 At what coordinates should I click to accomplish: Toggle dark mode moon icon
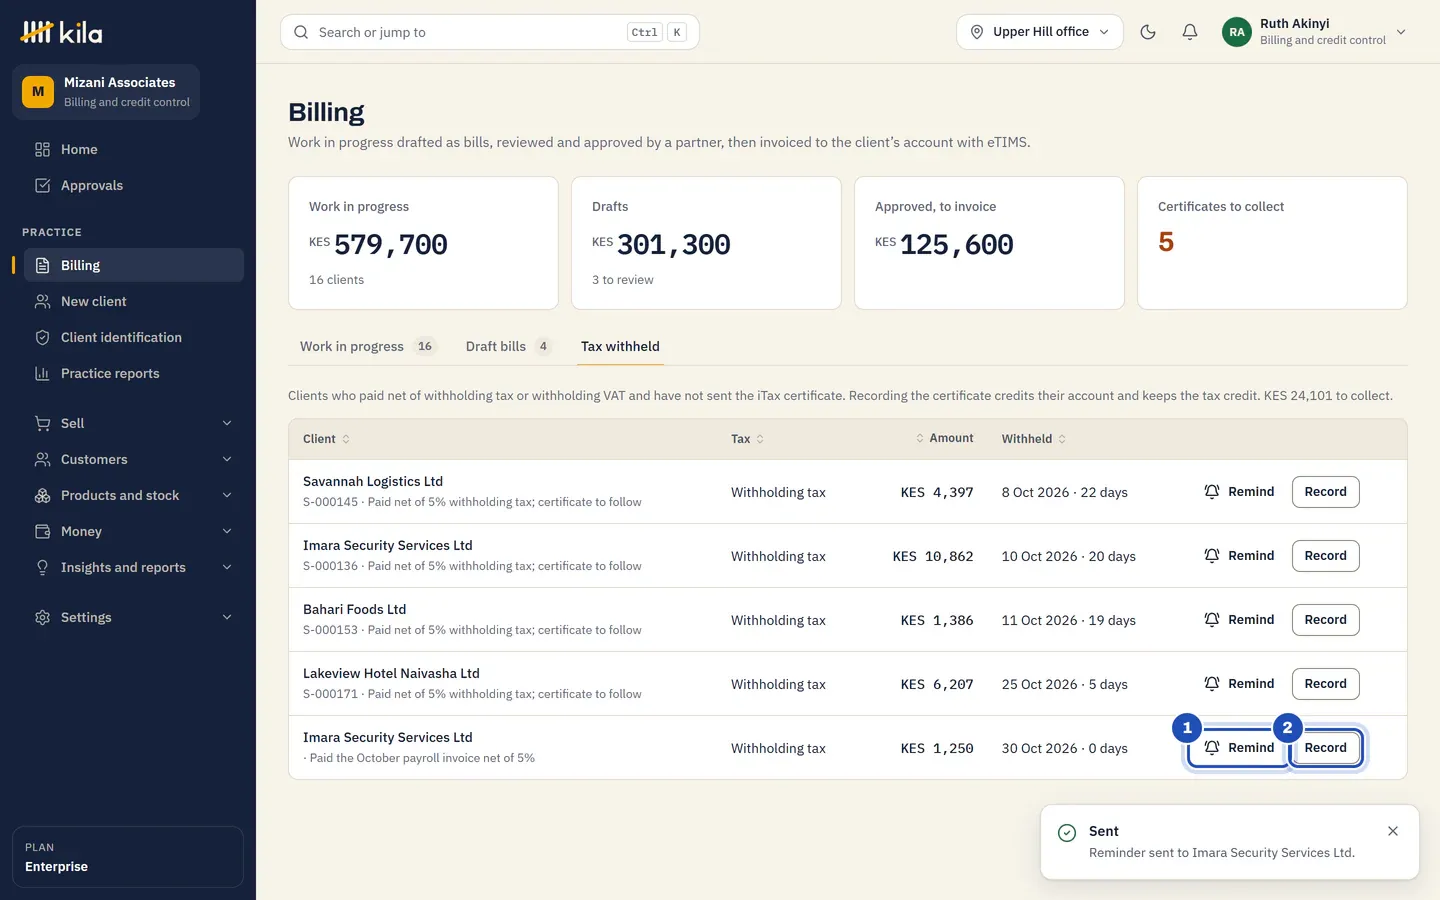1148,32
